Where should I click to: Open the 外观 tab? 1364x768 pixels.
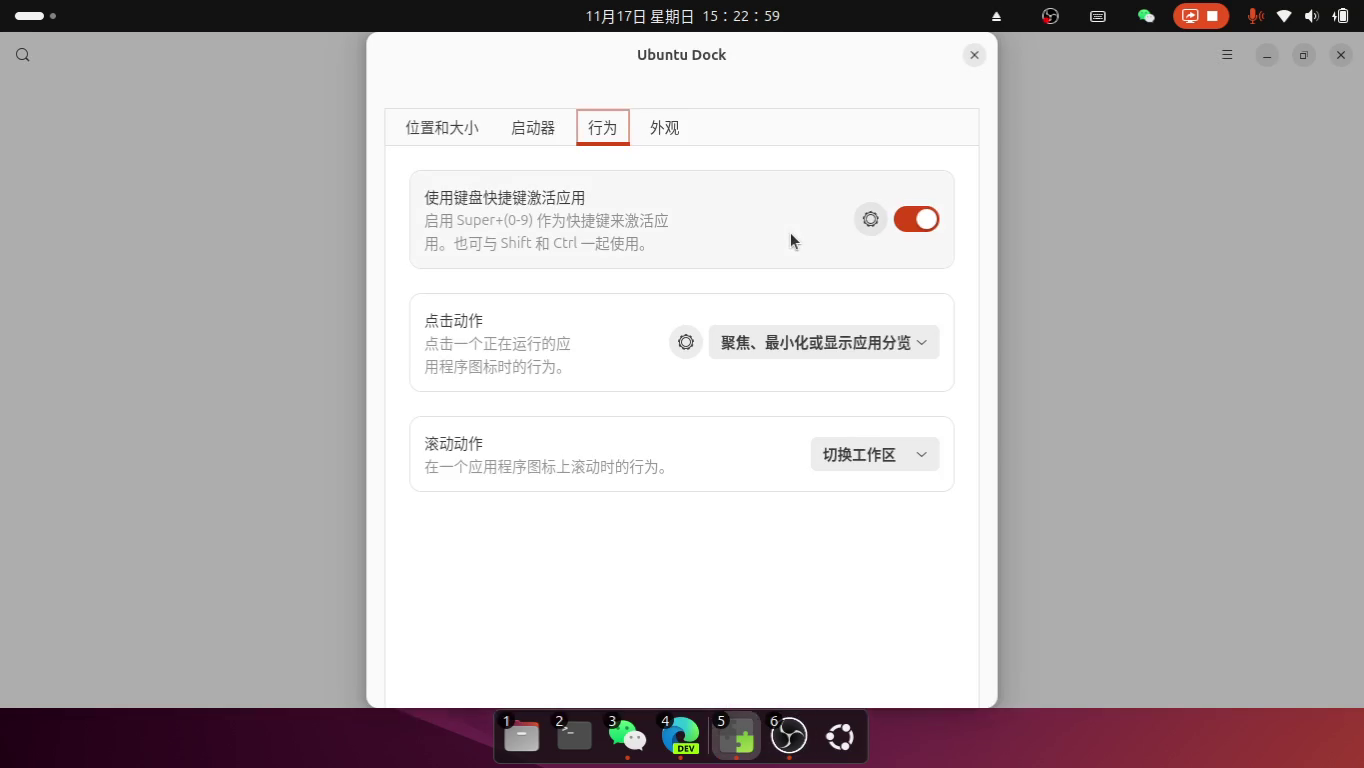click(x=665, y=128)
